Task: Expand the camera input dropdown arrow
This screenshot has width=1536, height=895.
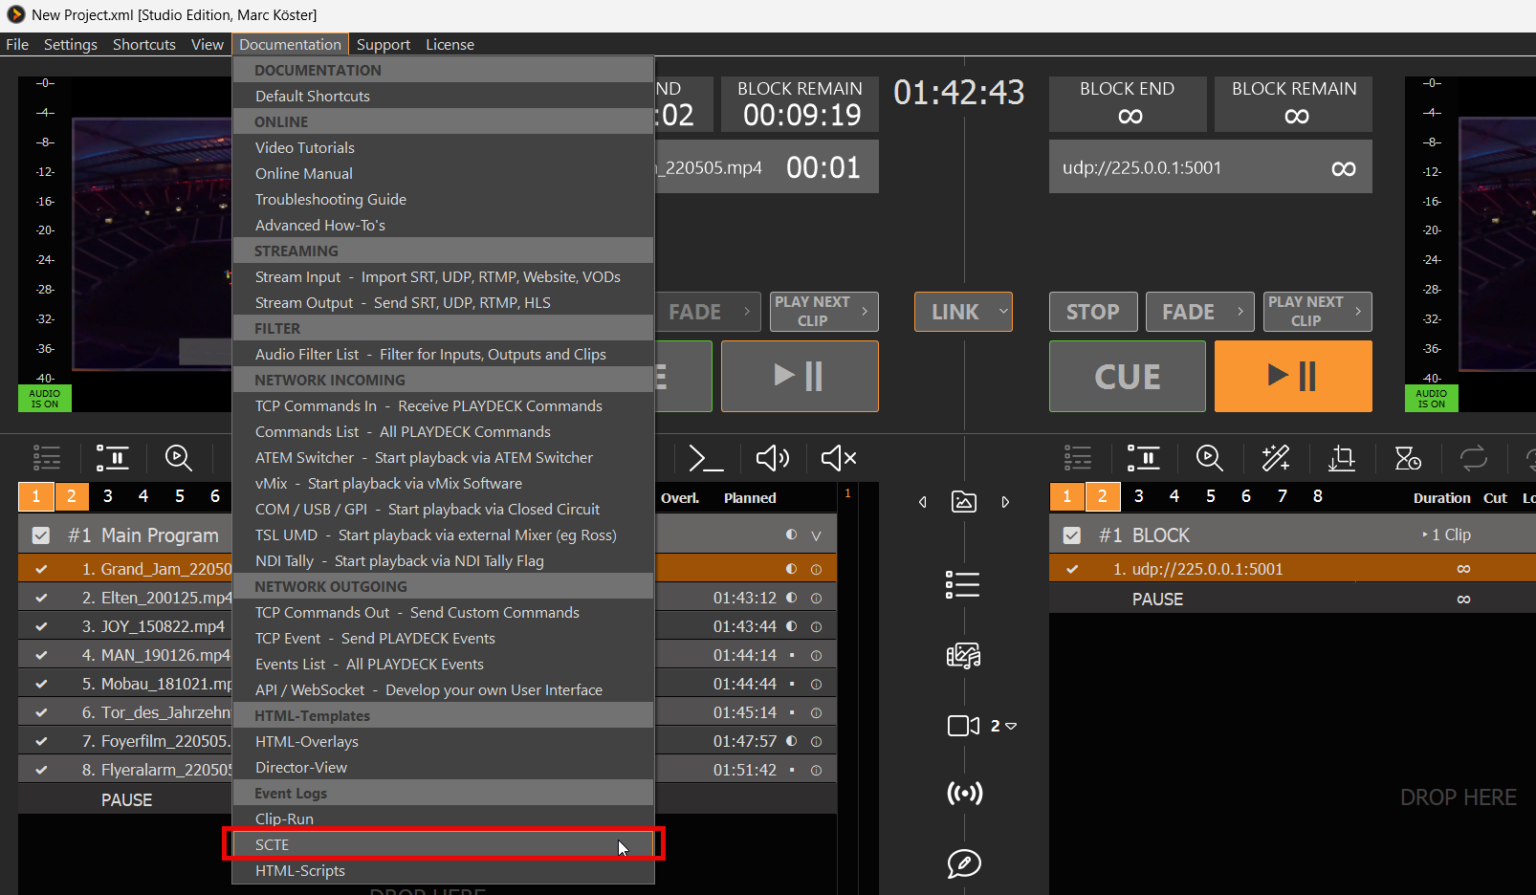Action: click(x=1011, y=726)
